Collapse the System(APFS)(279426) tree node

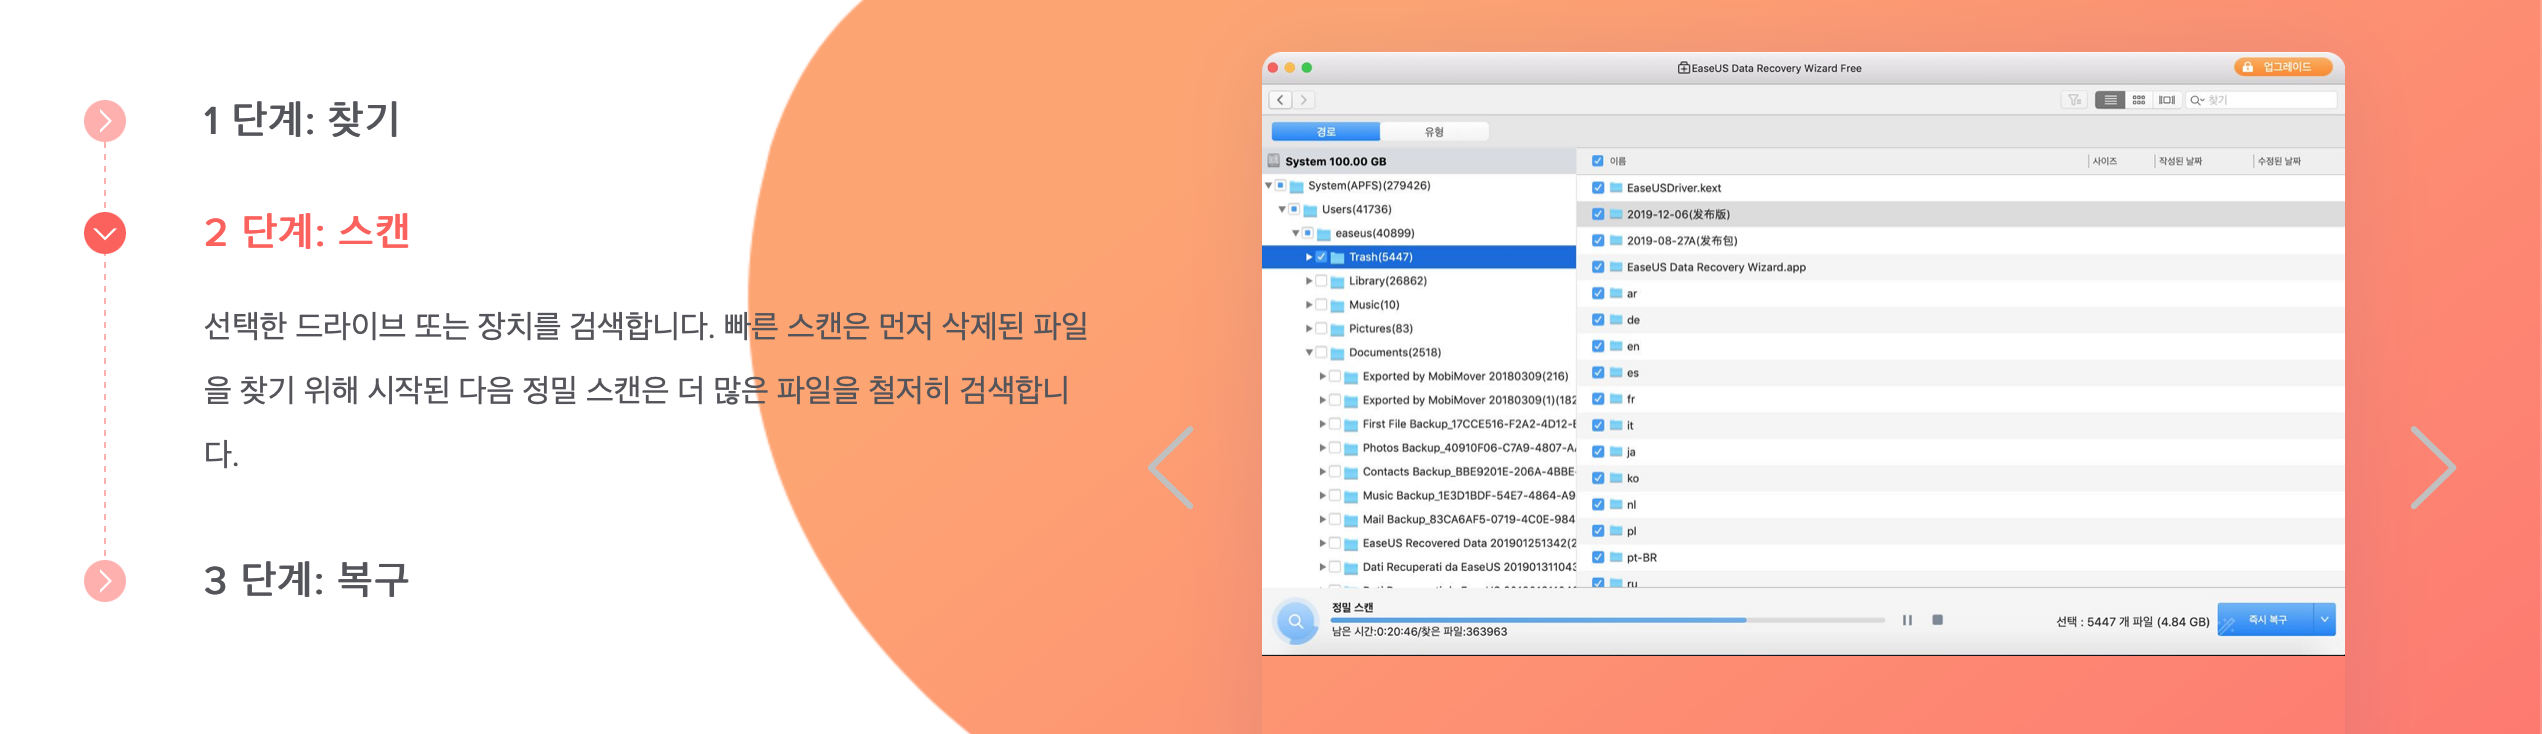(x=1268, y=186)
